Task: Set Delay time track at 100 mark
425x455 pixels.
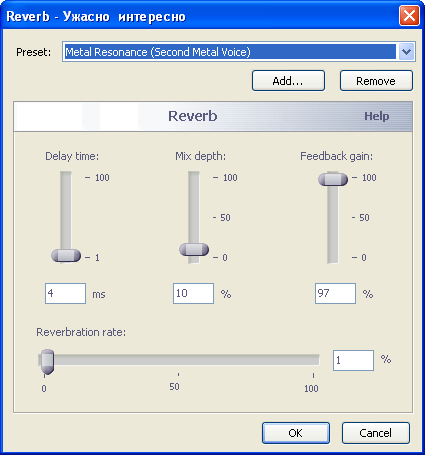Action: [66, 178]
